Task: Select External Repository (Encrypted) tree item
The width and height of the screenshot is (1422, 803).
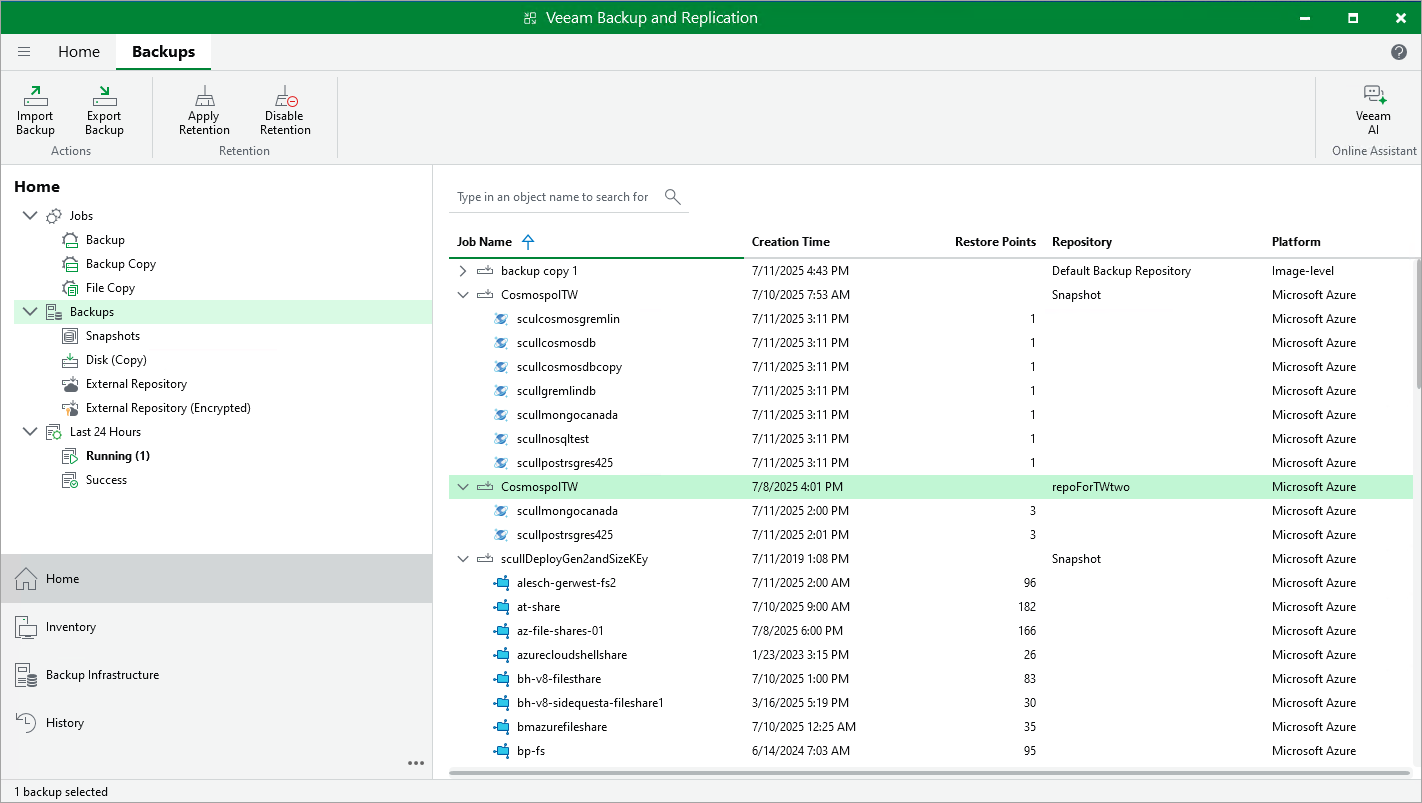Action: pos(168,408)
